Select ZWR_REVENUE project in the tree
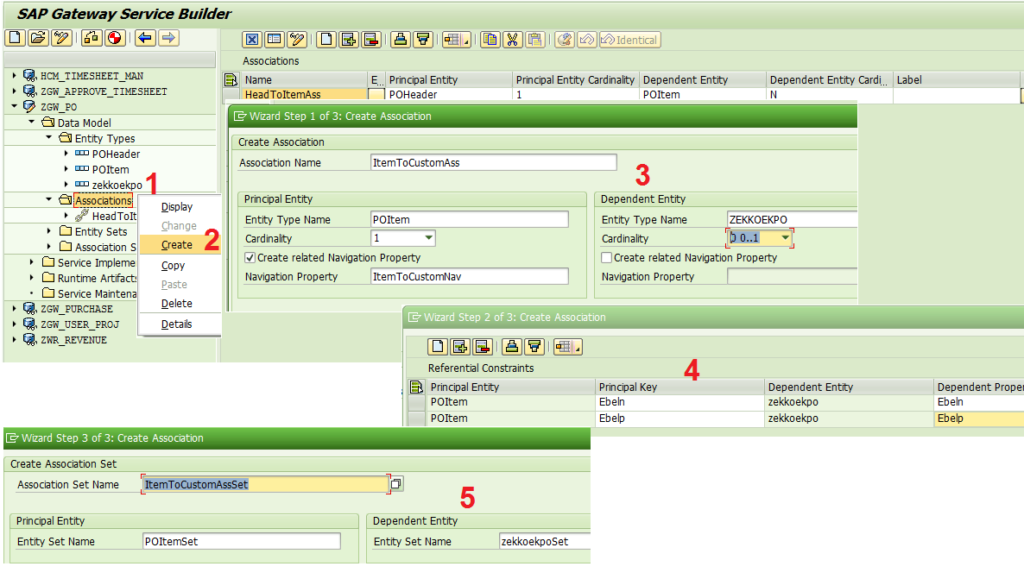 [74, 340]
